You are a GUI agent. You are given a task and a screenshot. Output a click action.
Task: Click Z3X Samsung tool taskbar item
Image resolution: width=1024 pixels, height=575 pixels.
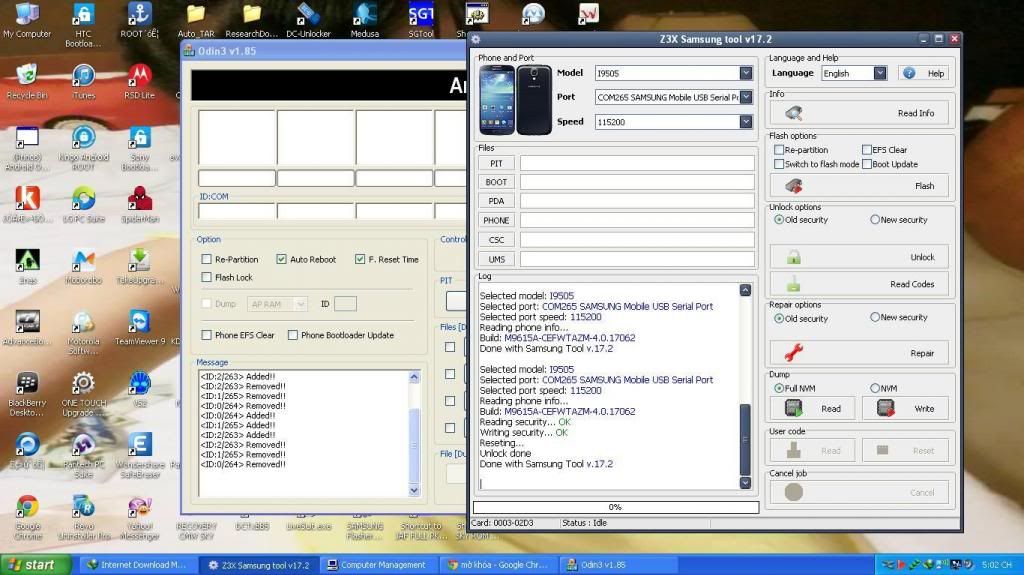[260, 565]
